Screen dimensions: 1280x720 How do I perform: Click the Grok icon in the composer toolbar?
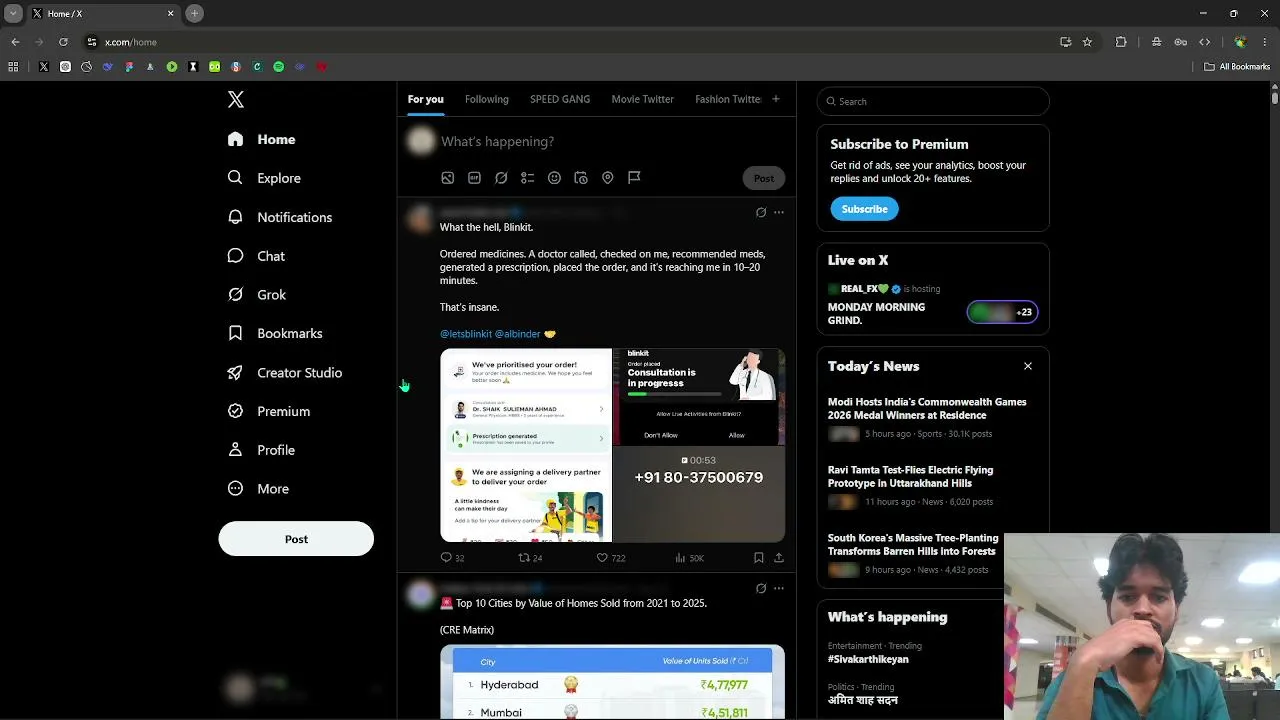tap(501, 178)
